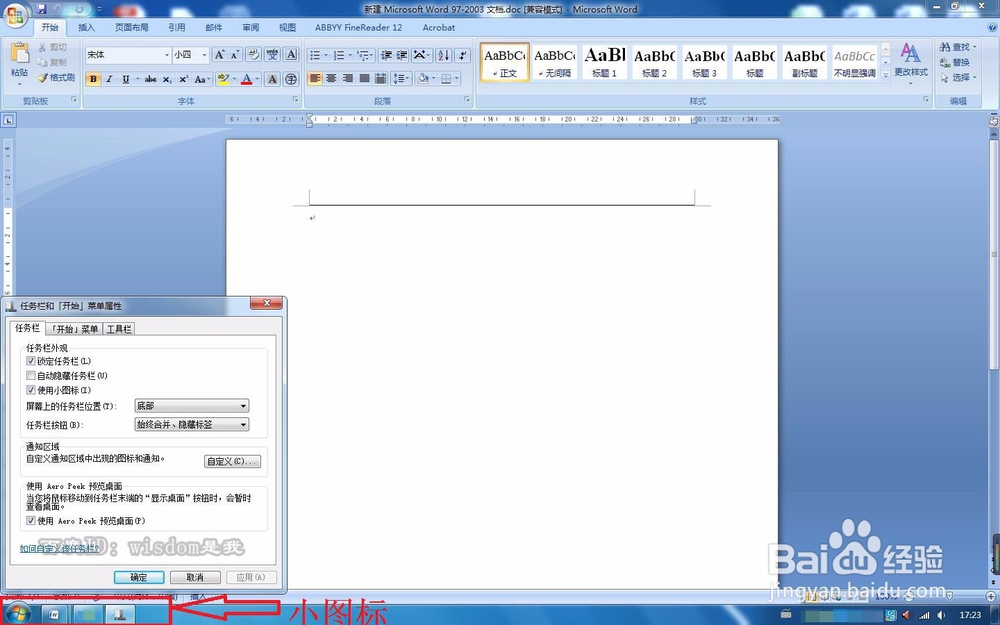Screen dimensions: 1000x625
Task: Click the paragraph shading paint bucket
Action: pos(422,78)
